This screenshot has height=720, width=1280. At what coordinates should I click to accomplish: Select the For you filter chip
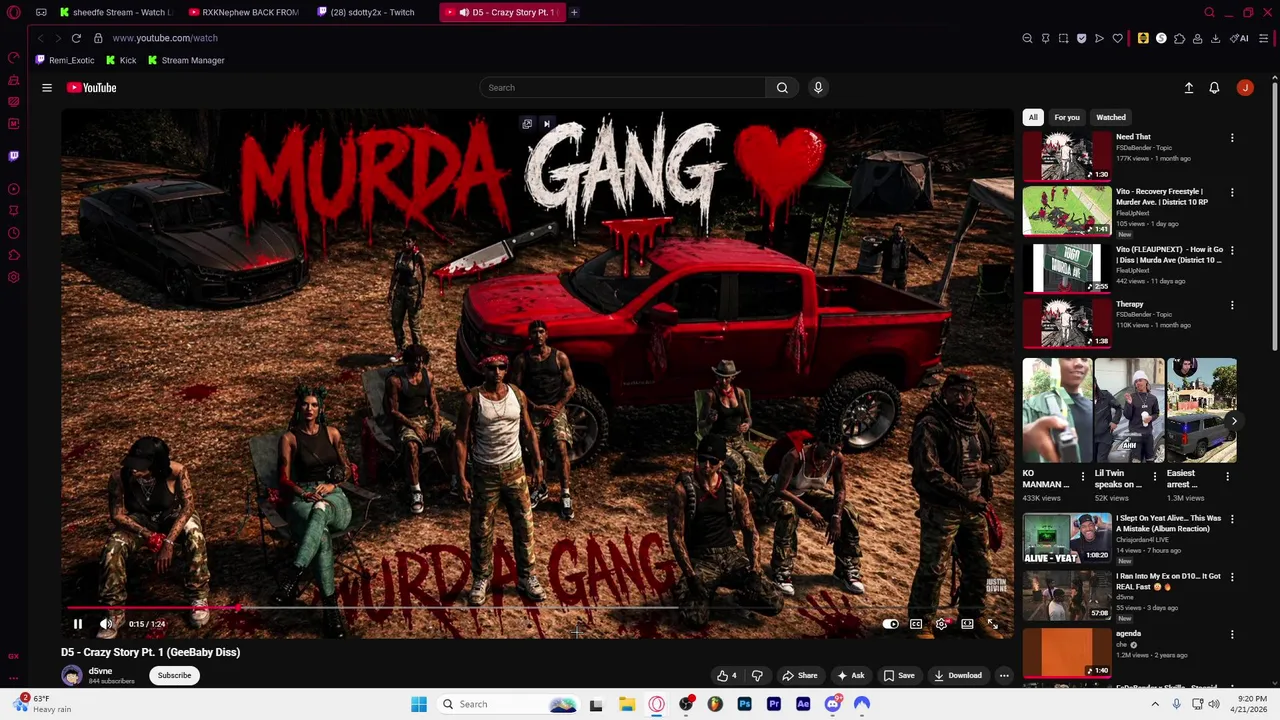coord(1067,117)
